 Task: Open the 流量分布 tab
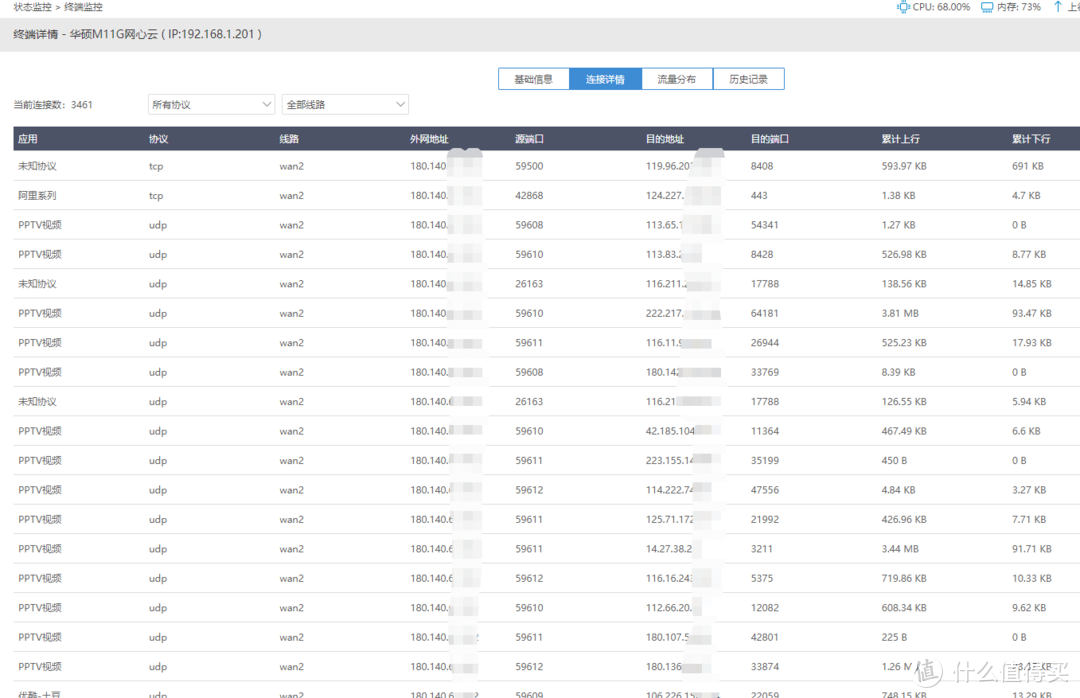[x=677, y=79]
